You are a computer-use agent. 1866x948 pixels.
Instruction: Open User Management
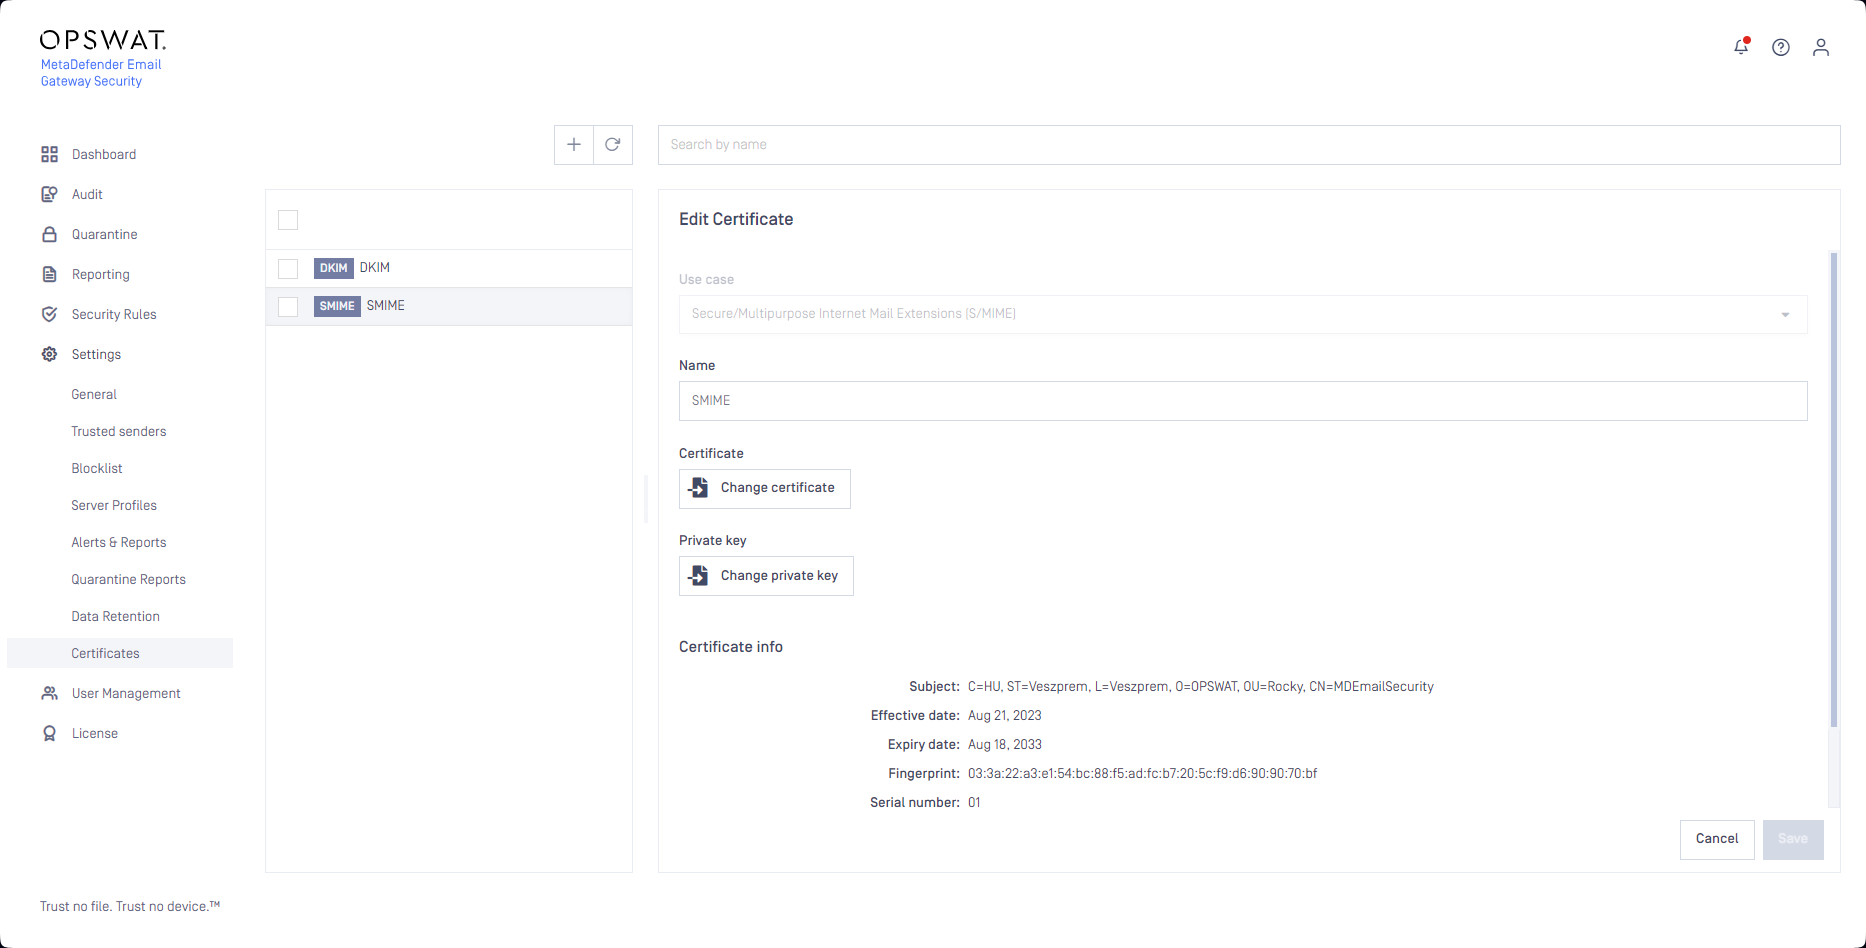pos(126,693)
